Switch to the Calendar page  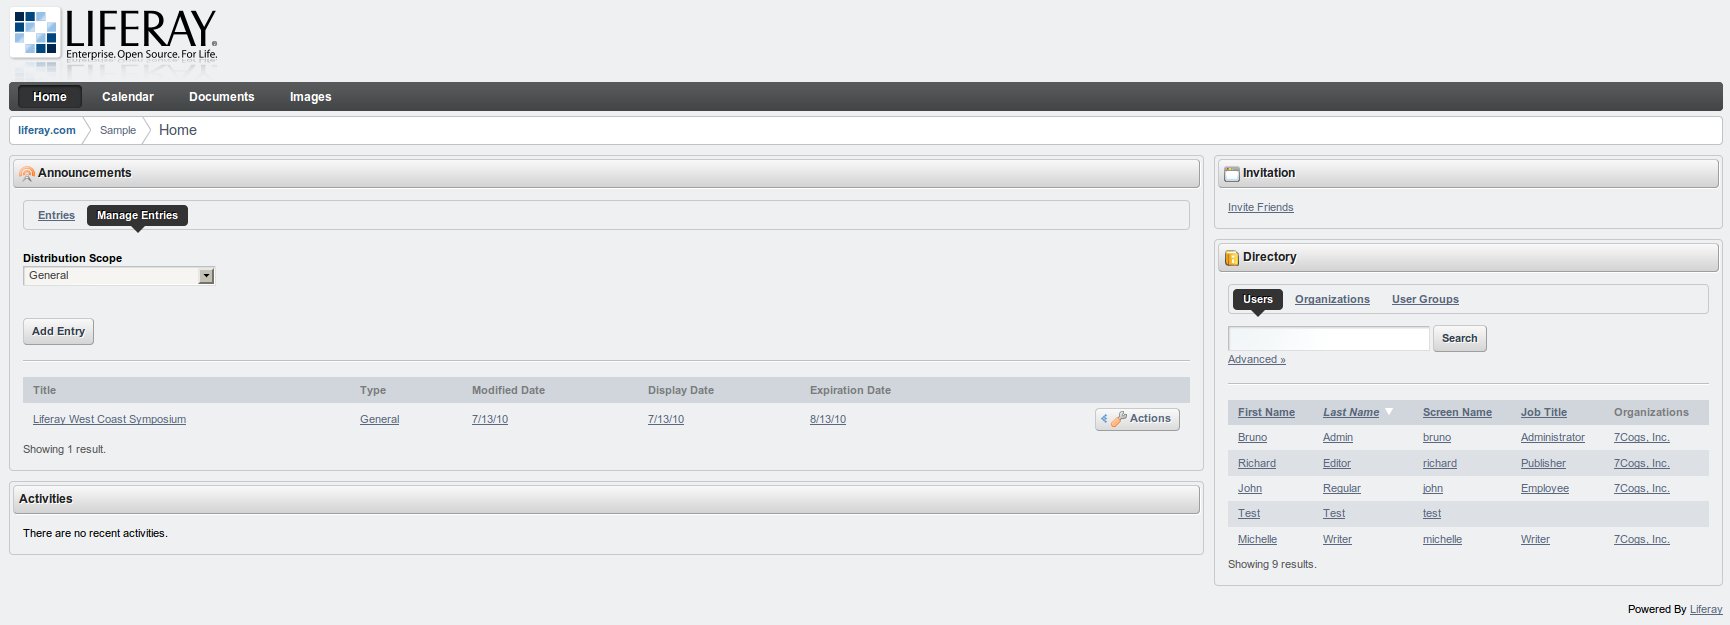pos(128,97)
